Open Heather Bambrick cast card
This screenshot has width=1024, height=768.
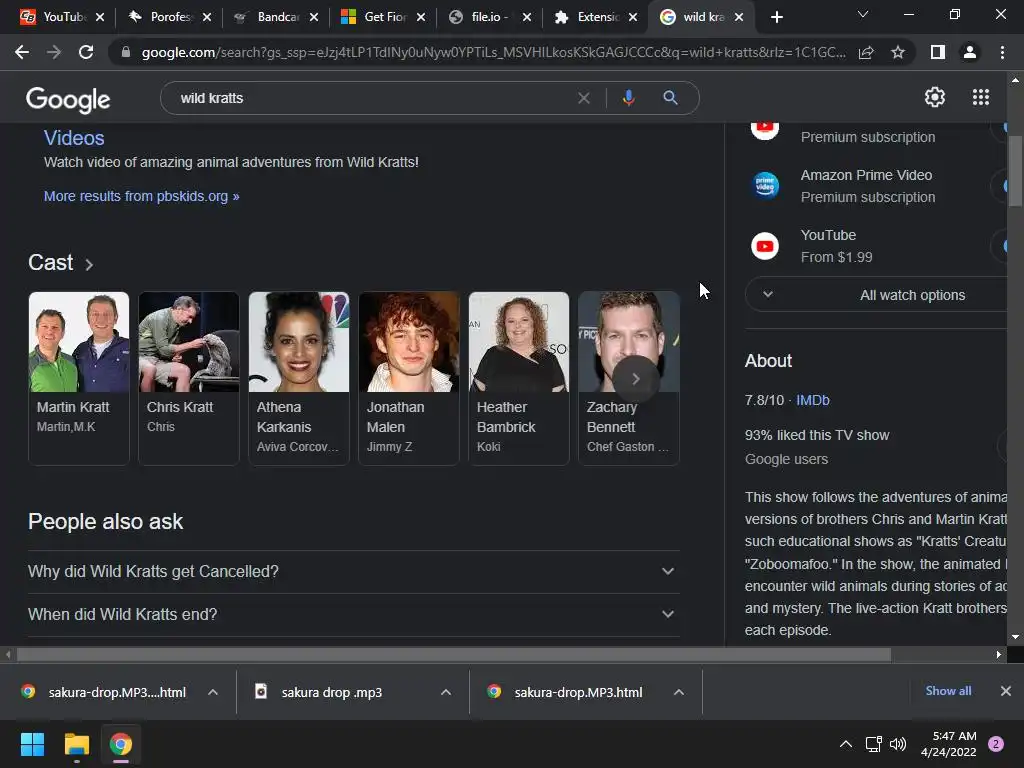519,378
